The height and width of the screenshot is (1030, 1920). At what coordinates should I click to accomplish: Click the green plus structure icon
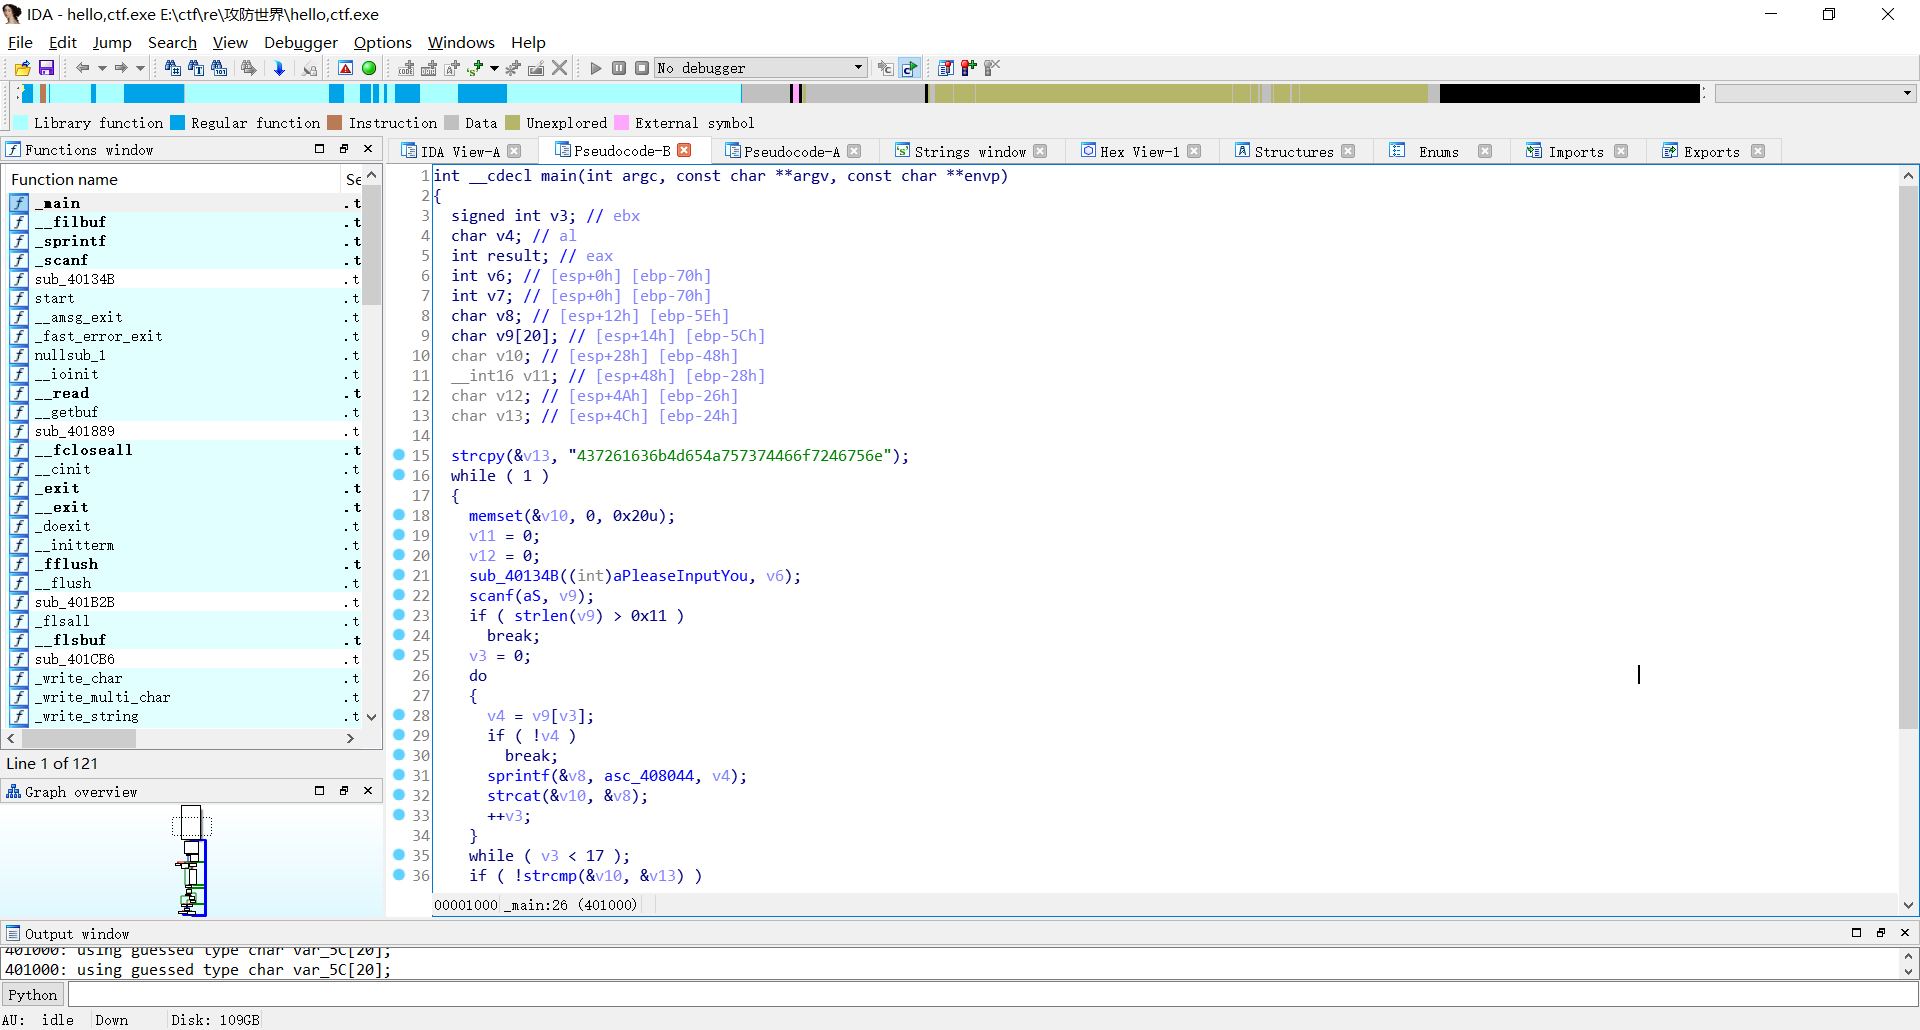[x=475, y=68]
